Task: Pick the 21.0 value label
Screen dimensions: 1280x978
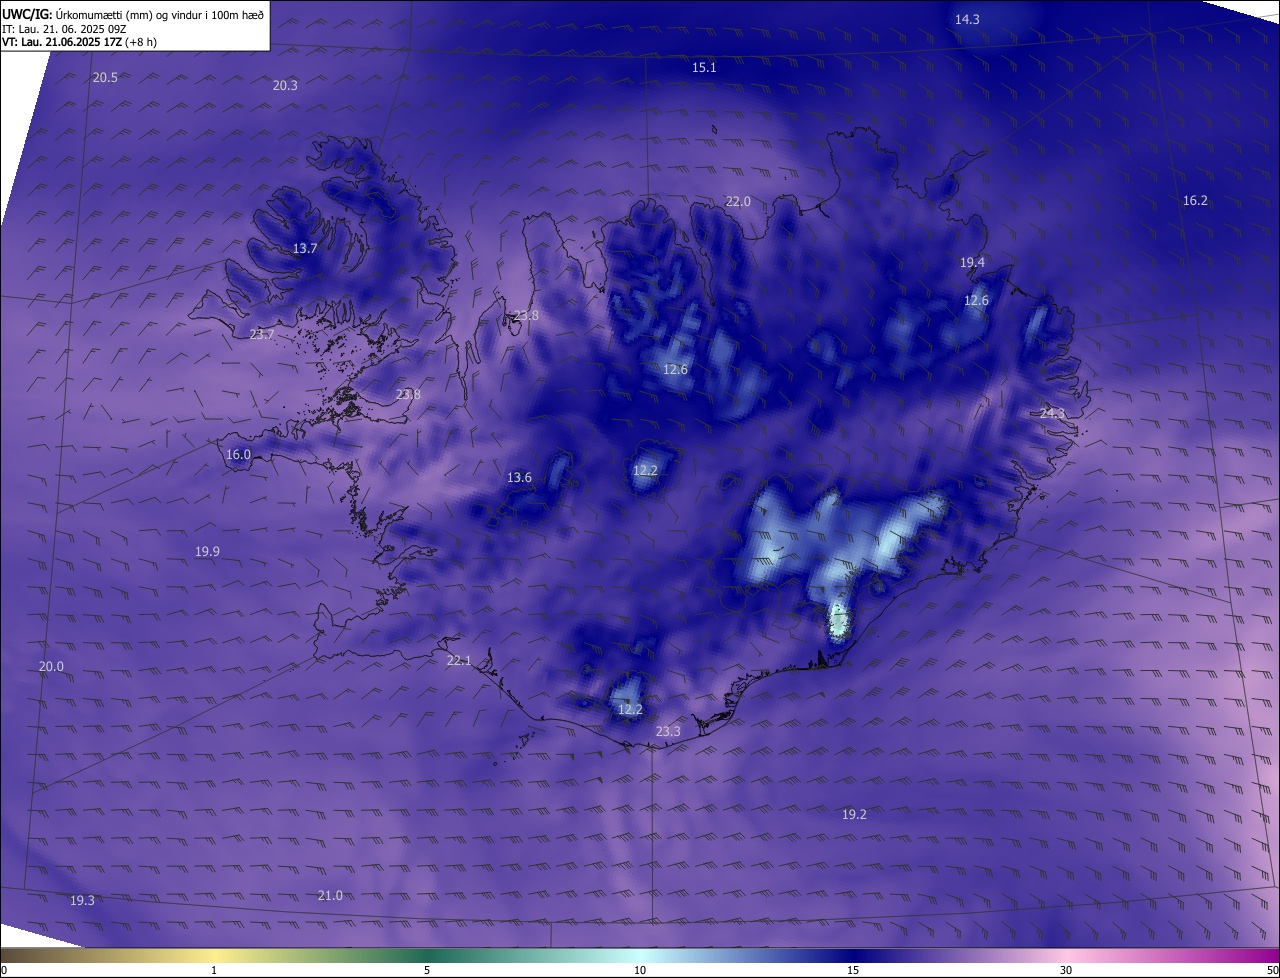Action: (330, 895)
